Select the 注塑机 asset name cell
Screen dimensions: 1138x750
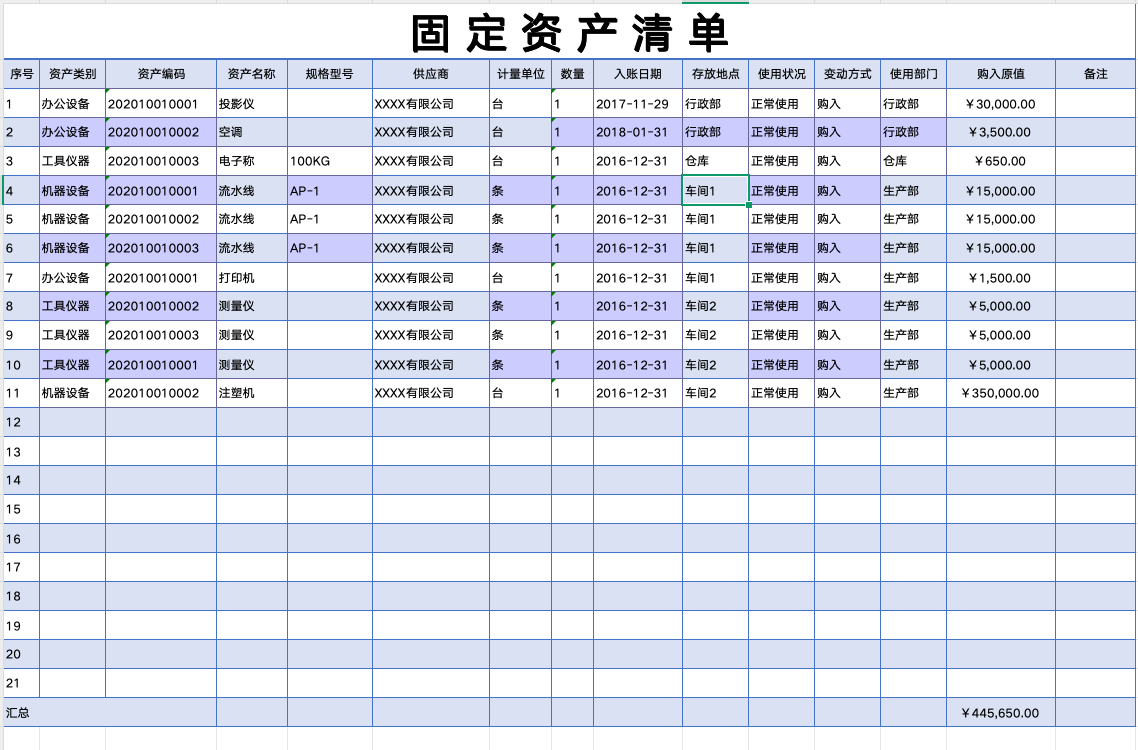(x=252, y=393)
